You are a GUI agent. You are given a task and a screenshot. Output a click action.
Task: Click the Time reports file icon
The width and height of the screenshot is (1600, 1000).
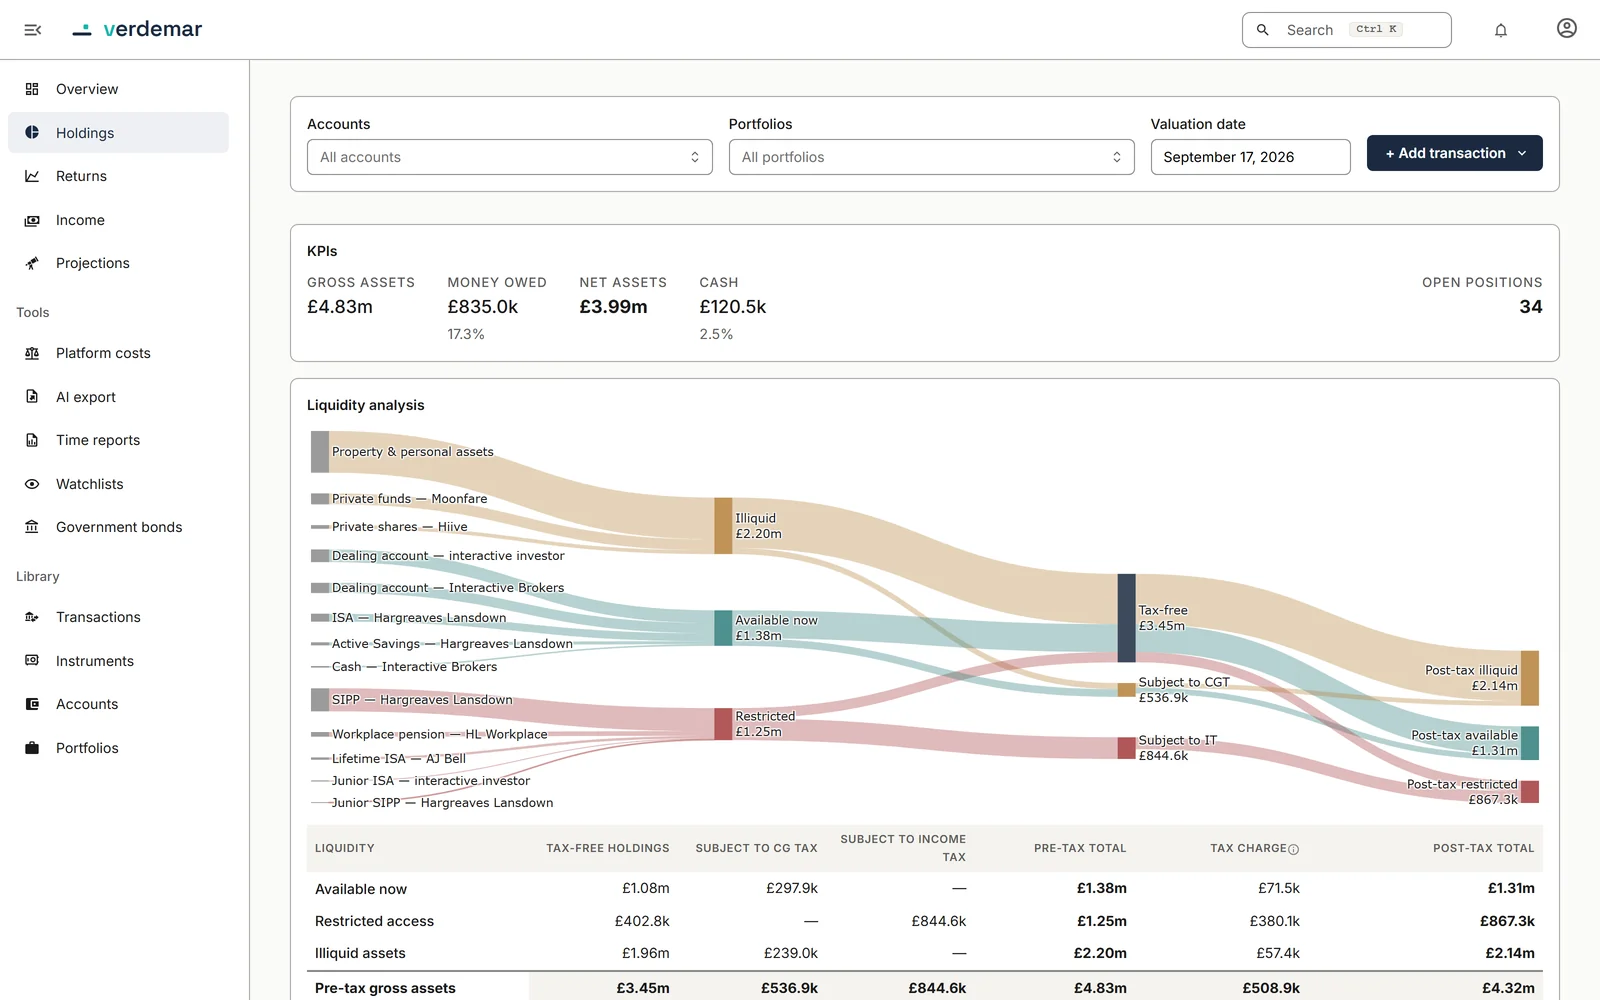32,440
